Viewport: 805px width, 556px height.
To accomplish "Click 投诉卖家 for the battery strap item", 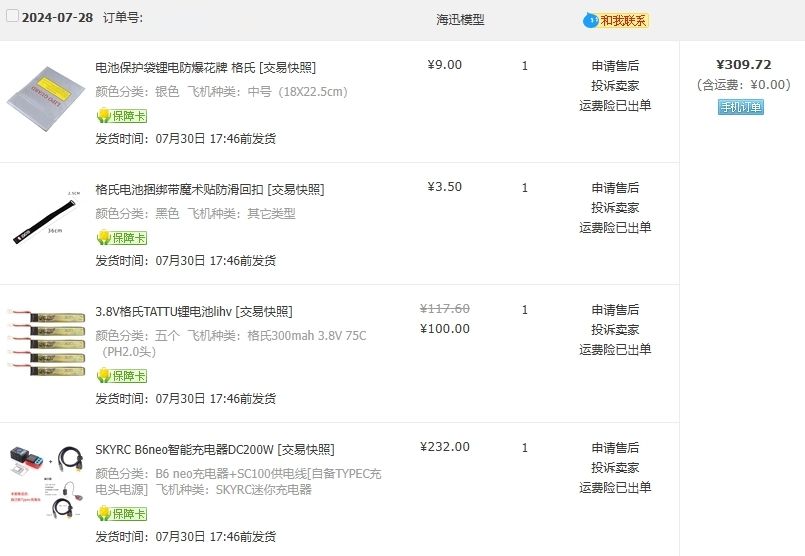I will (615, 208).
